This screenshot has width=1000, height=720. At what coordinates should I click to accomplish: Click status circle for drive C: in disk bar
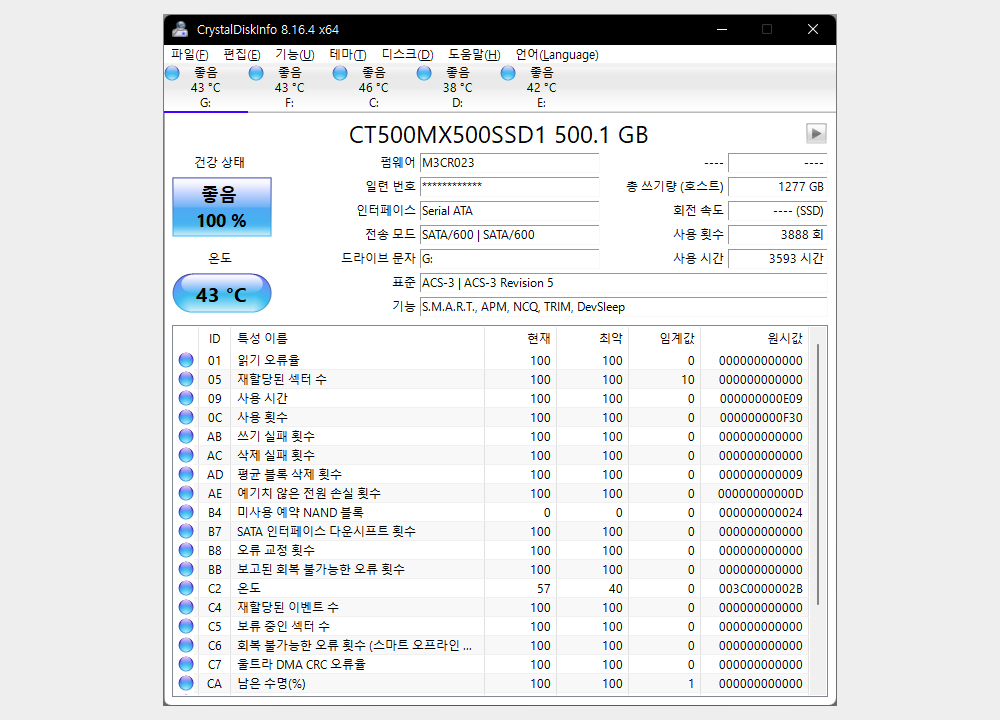340,73
